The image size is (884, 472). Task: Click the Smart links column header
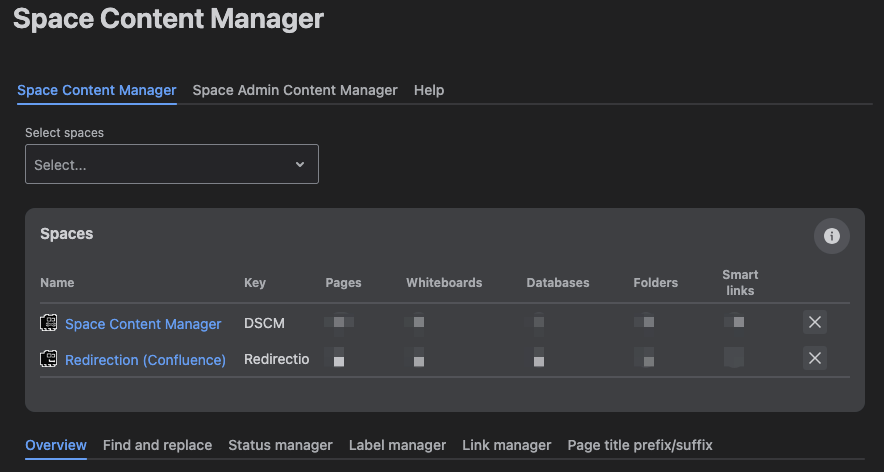[740, 283]
